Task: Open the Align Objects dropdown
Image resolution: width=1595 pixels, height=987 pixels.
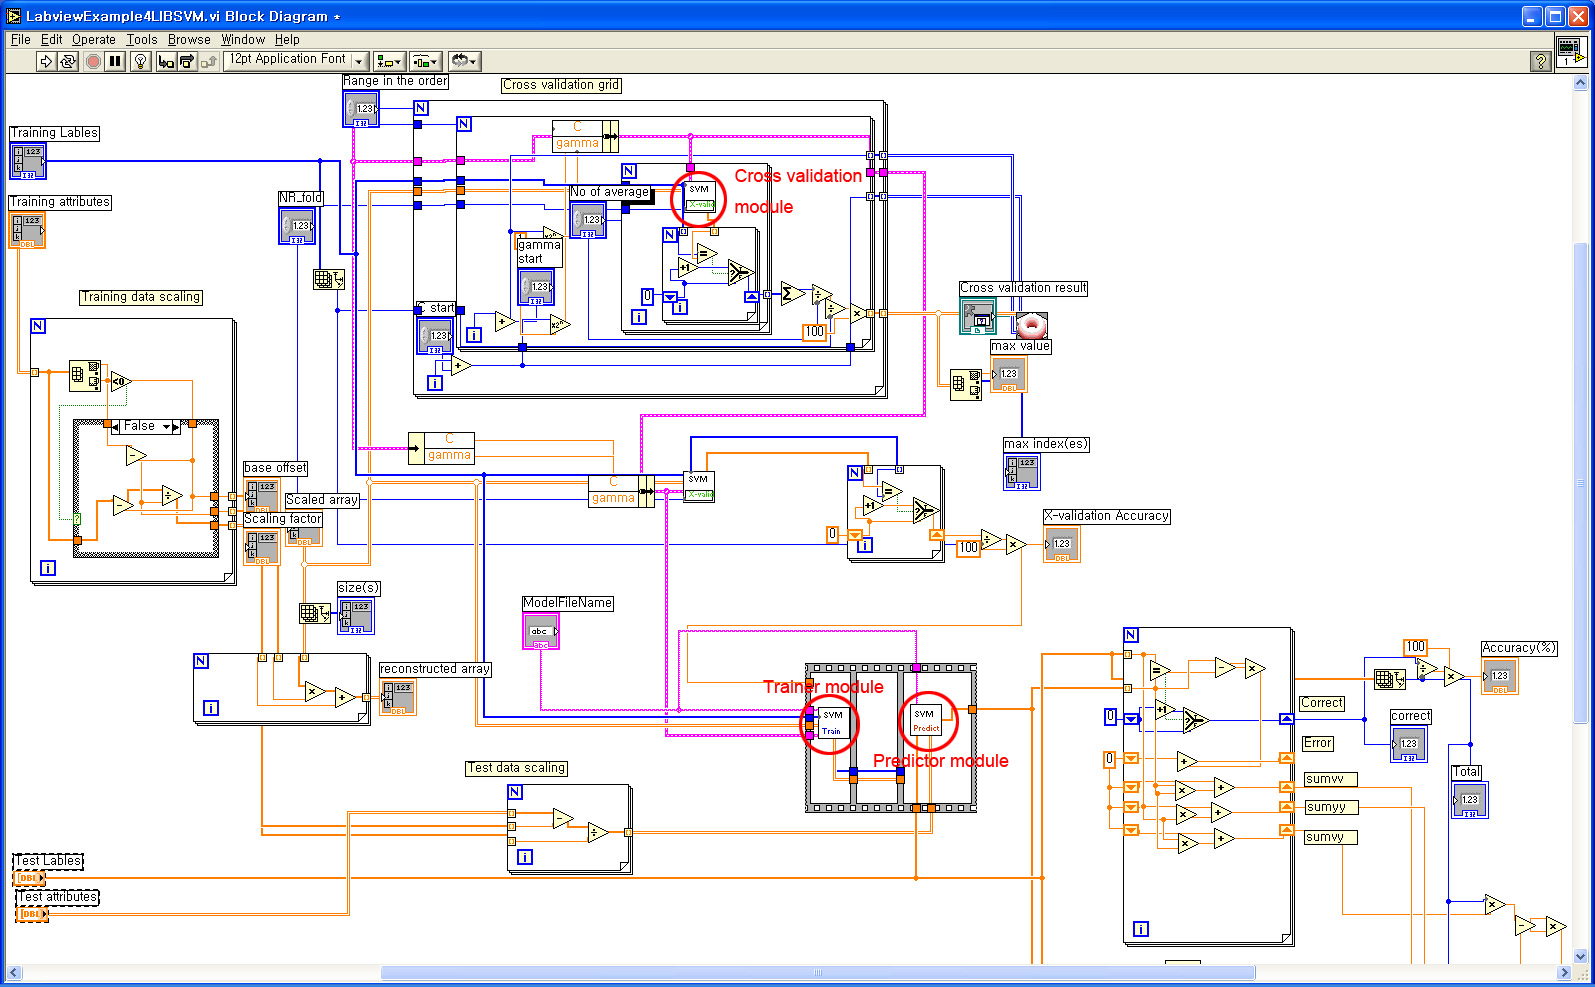Action: (389, 61)
